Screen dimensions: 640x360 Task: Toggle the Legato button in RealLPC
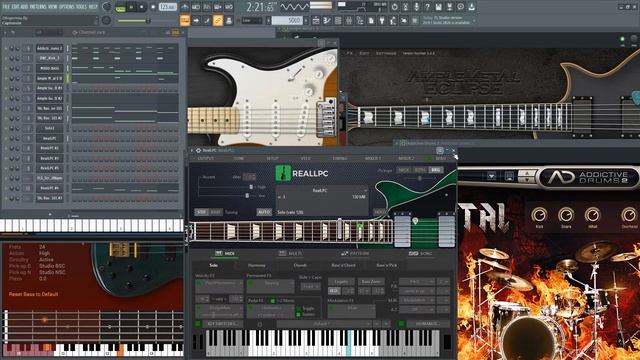click(x=341, y=282)
